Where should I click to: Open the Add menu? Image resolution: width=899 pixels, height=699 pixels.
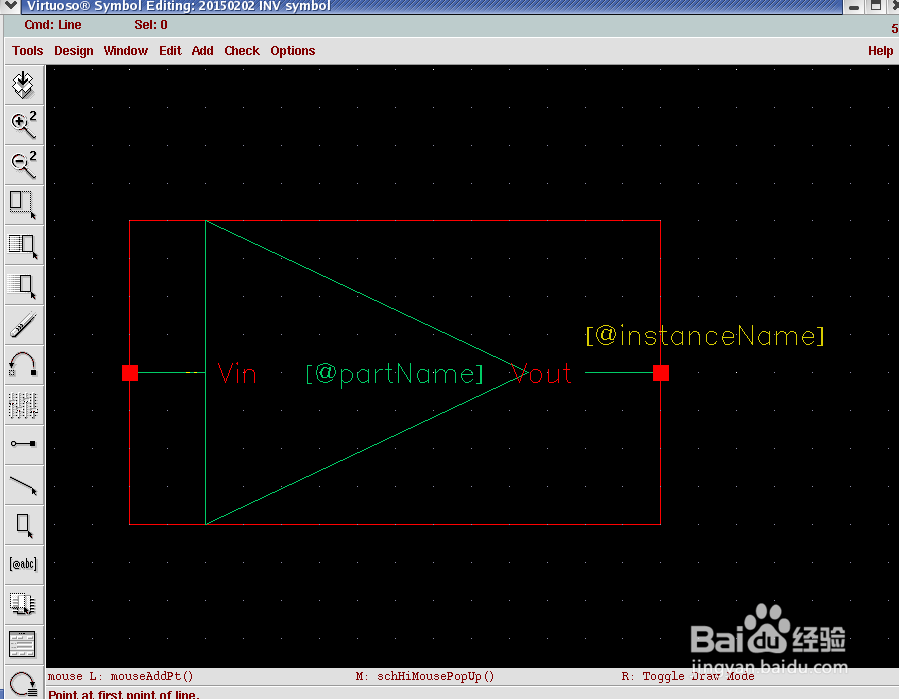coord(202,50)
